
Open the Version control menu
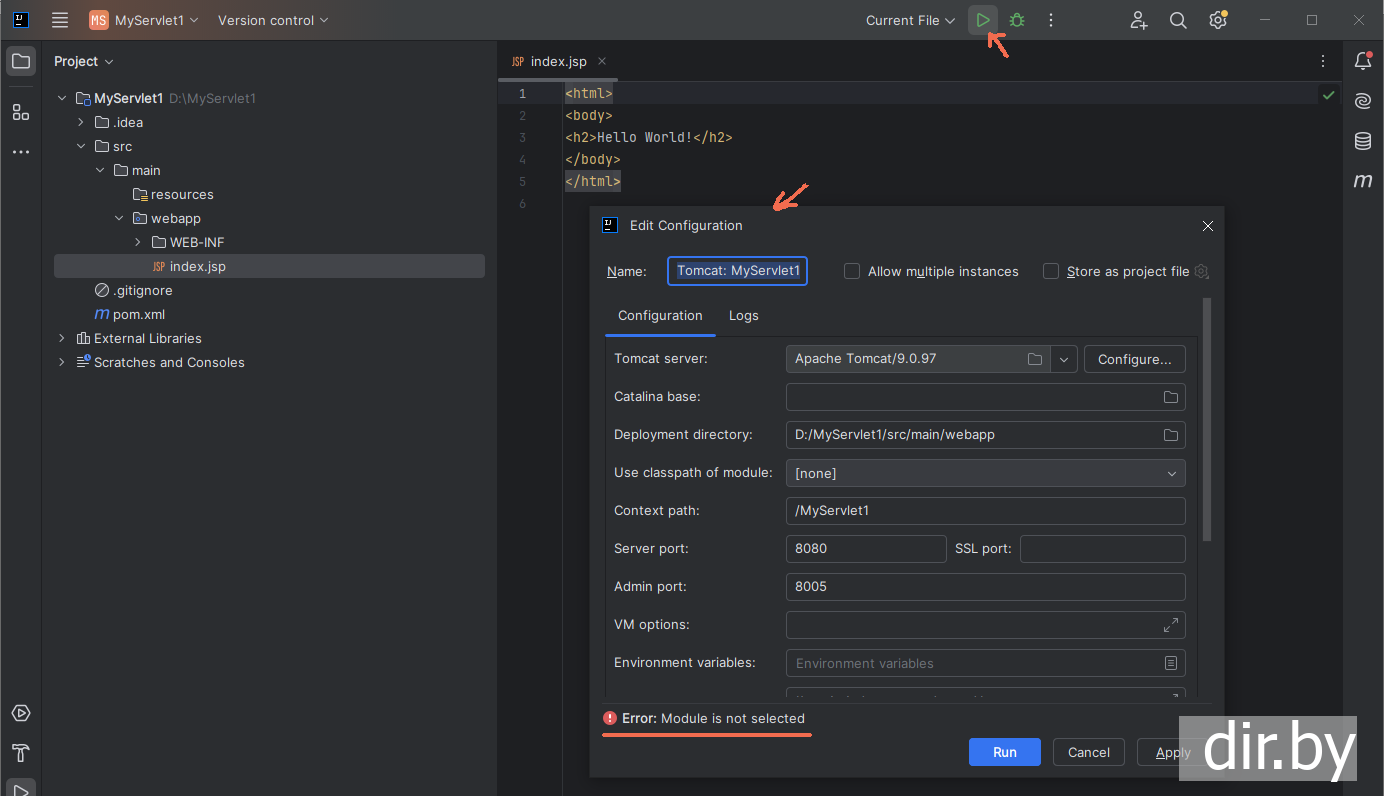click(272, 20)
